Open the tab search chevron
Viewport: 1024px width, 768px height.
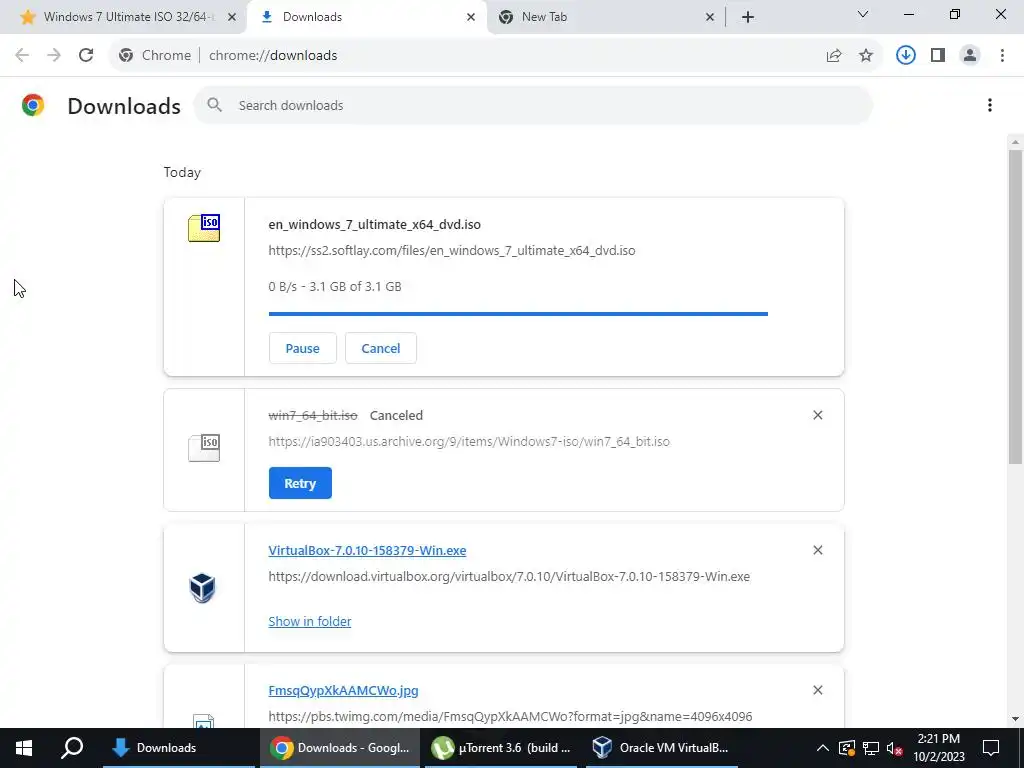click(x=862, y=14)
